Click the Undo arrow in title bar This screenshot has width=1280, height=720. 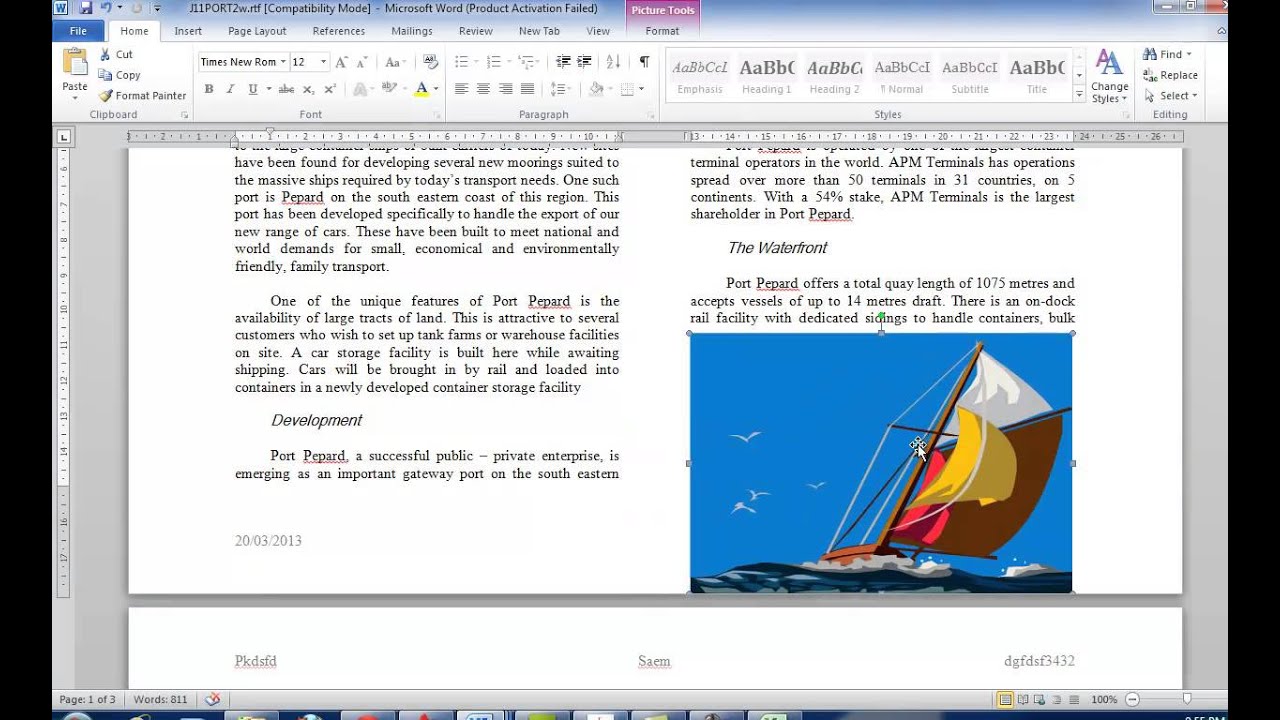click(106, 7)
